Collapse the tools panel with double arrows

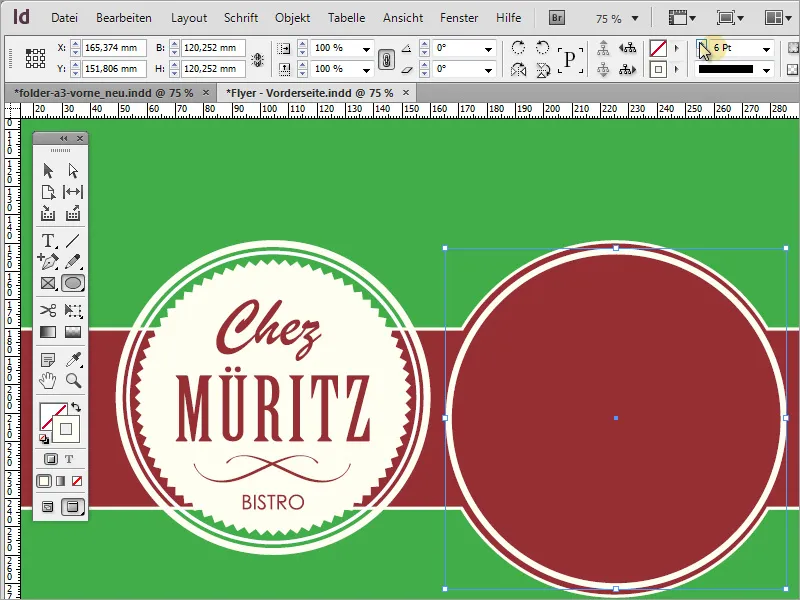[x=63, y=138]
